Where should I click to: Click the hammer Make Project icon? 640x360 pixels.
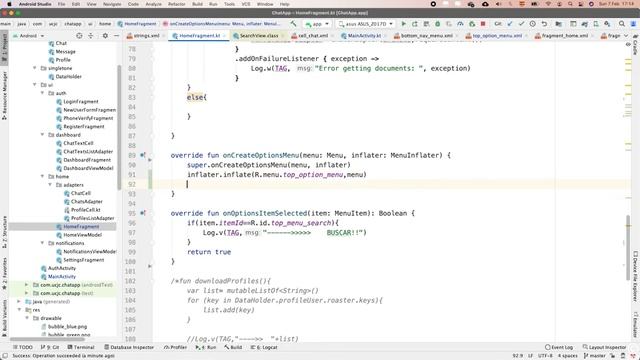293,24
